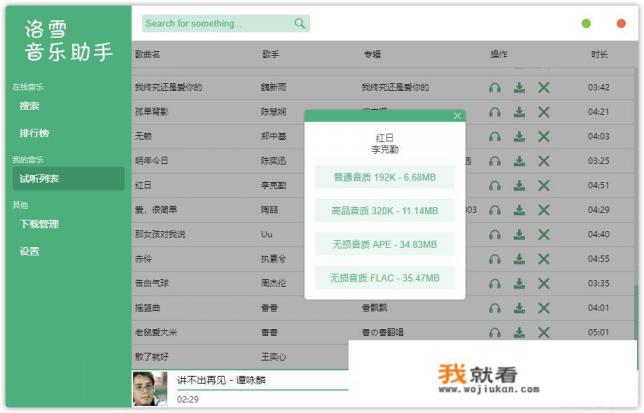Open 设置 settings page
Image resolution: width=644 pixels, height=413 pixels.
click(x=30, y=251)
